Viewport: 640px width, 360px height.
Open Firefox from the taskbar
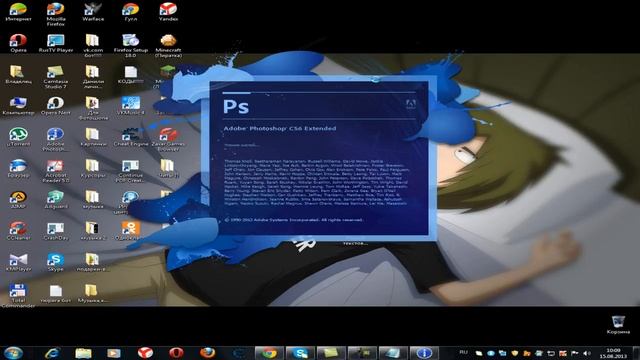coord(207,353)
